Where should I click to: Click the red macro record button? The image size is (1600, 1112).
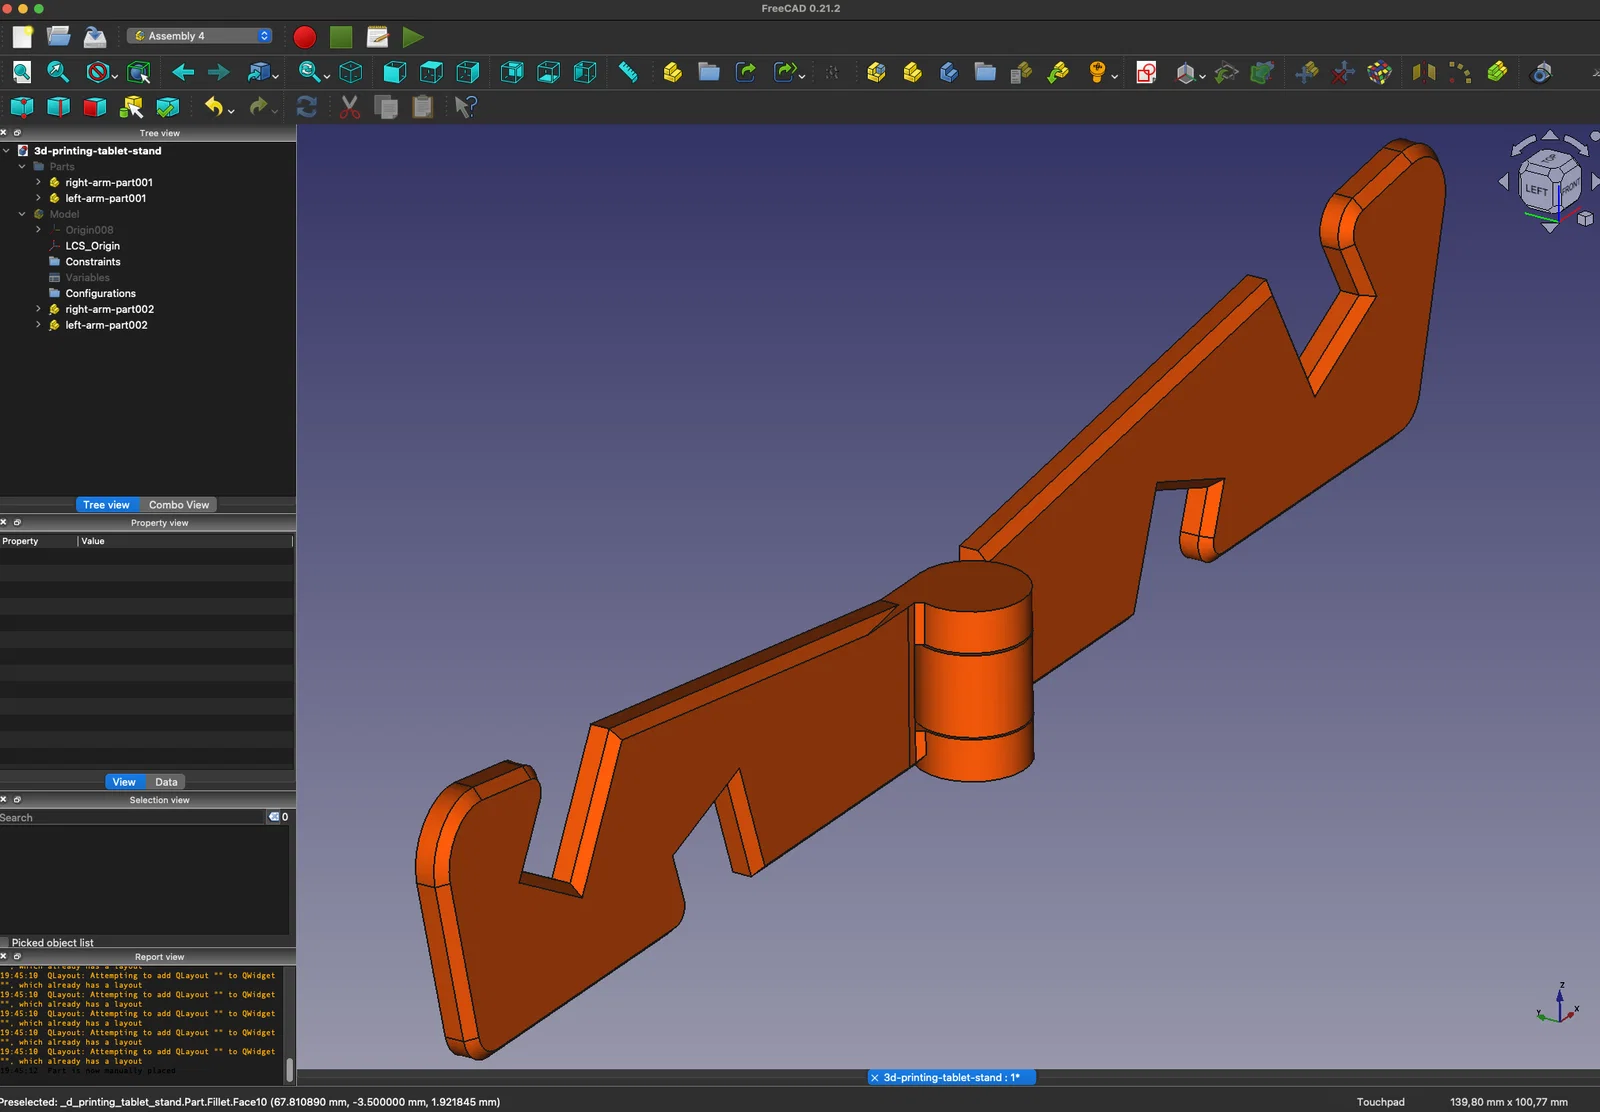[305, 37]
